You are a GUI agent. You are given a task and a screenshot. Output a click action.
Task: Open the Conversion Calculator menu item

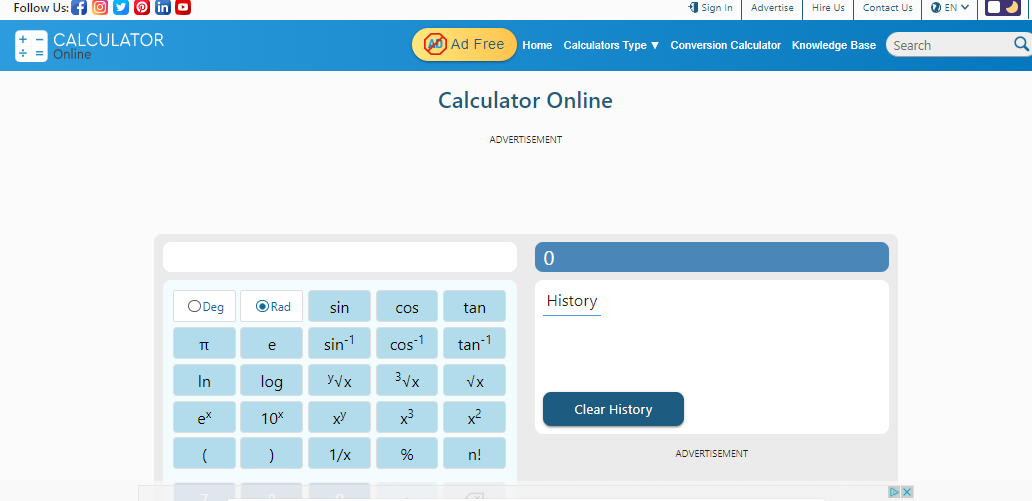point(725,45)
